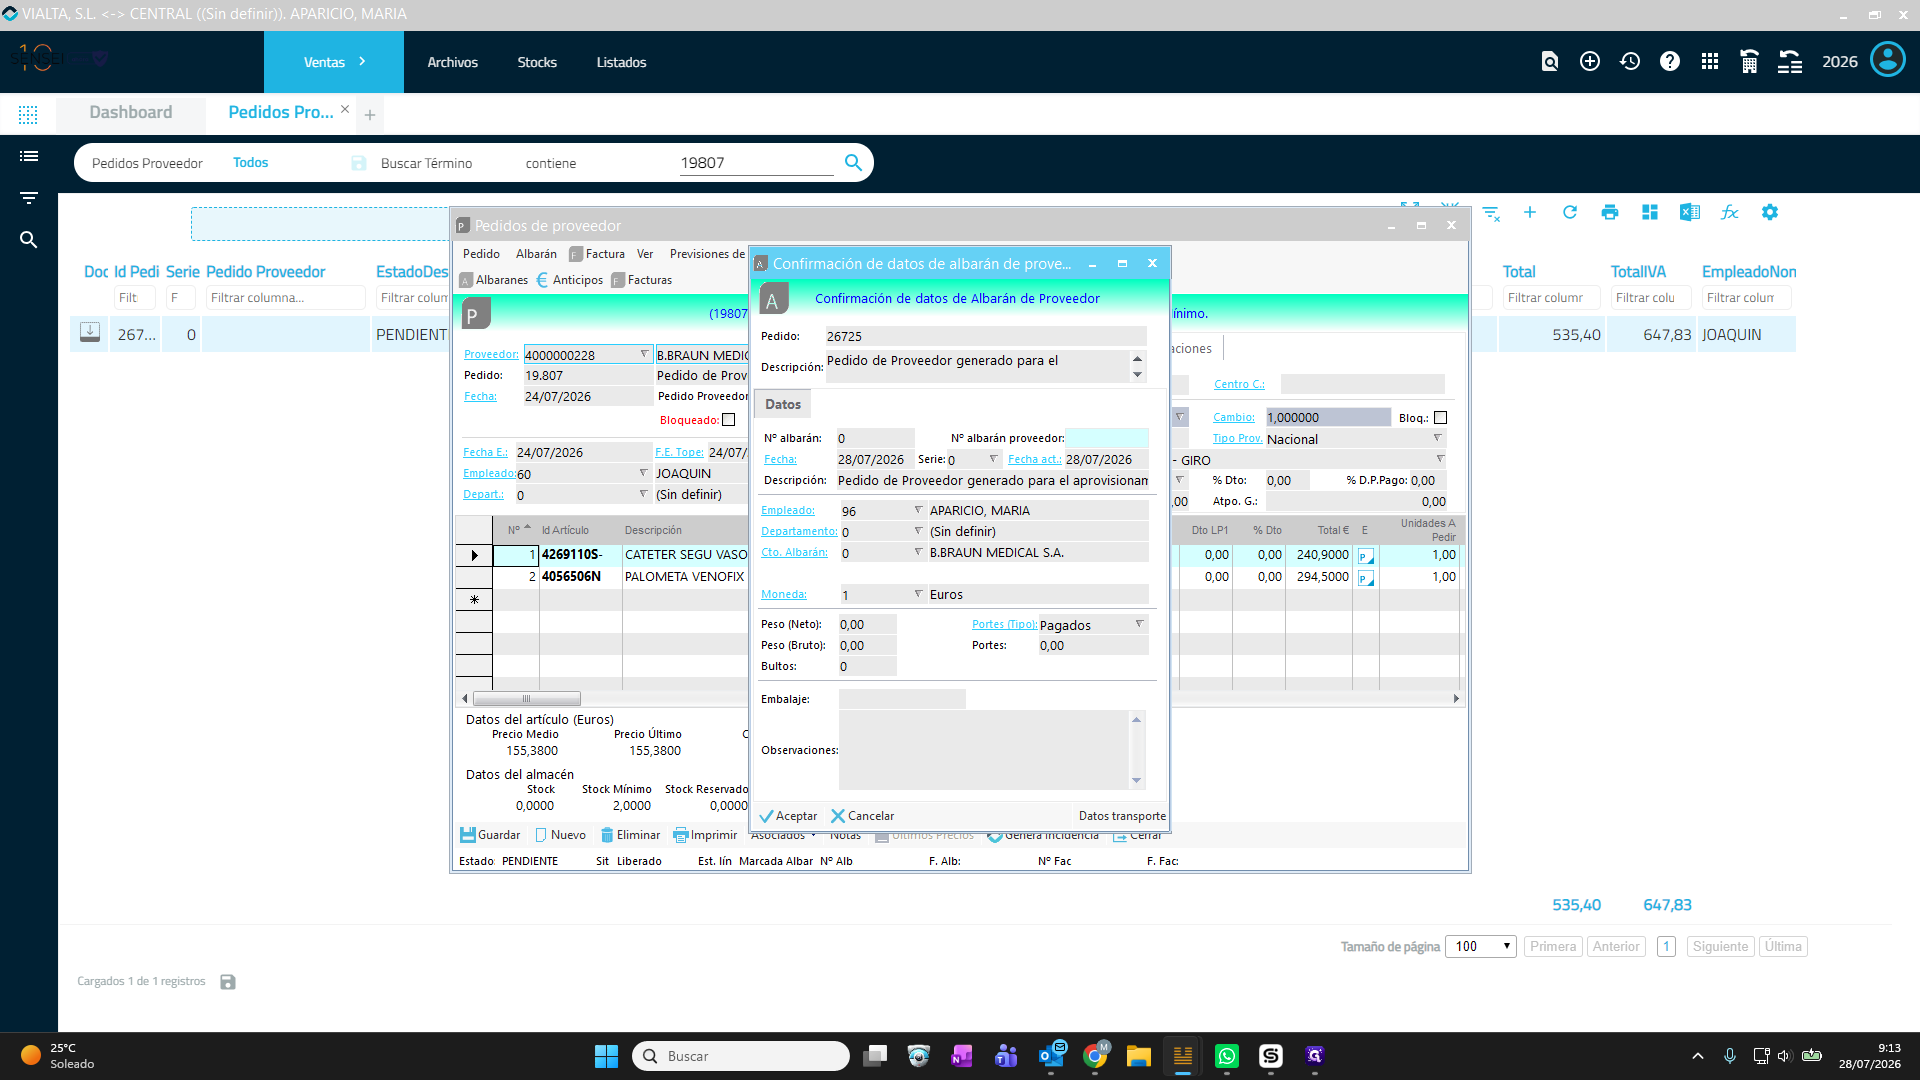Clear filters icon in grid toolbar

point(1491,213)
